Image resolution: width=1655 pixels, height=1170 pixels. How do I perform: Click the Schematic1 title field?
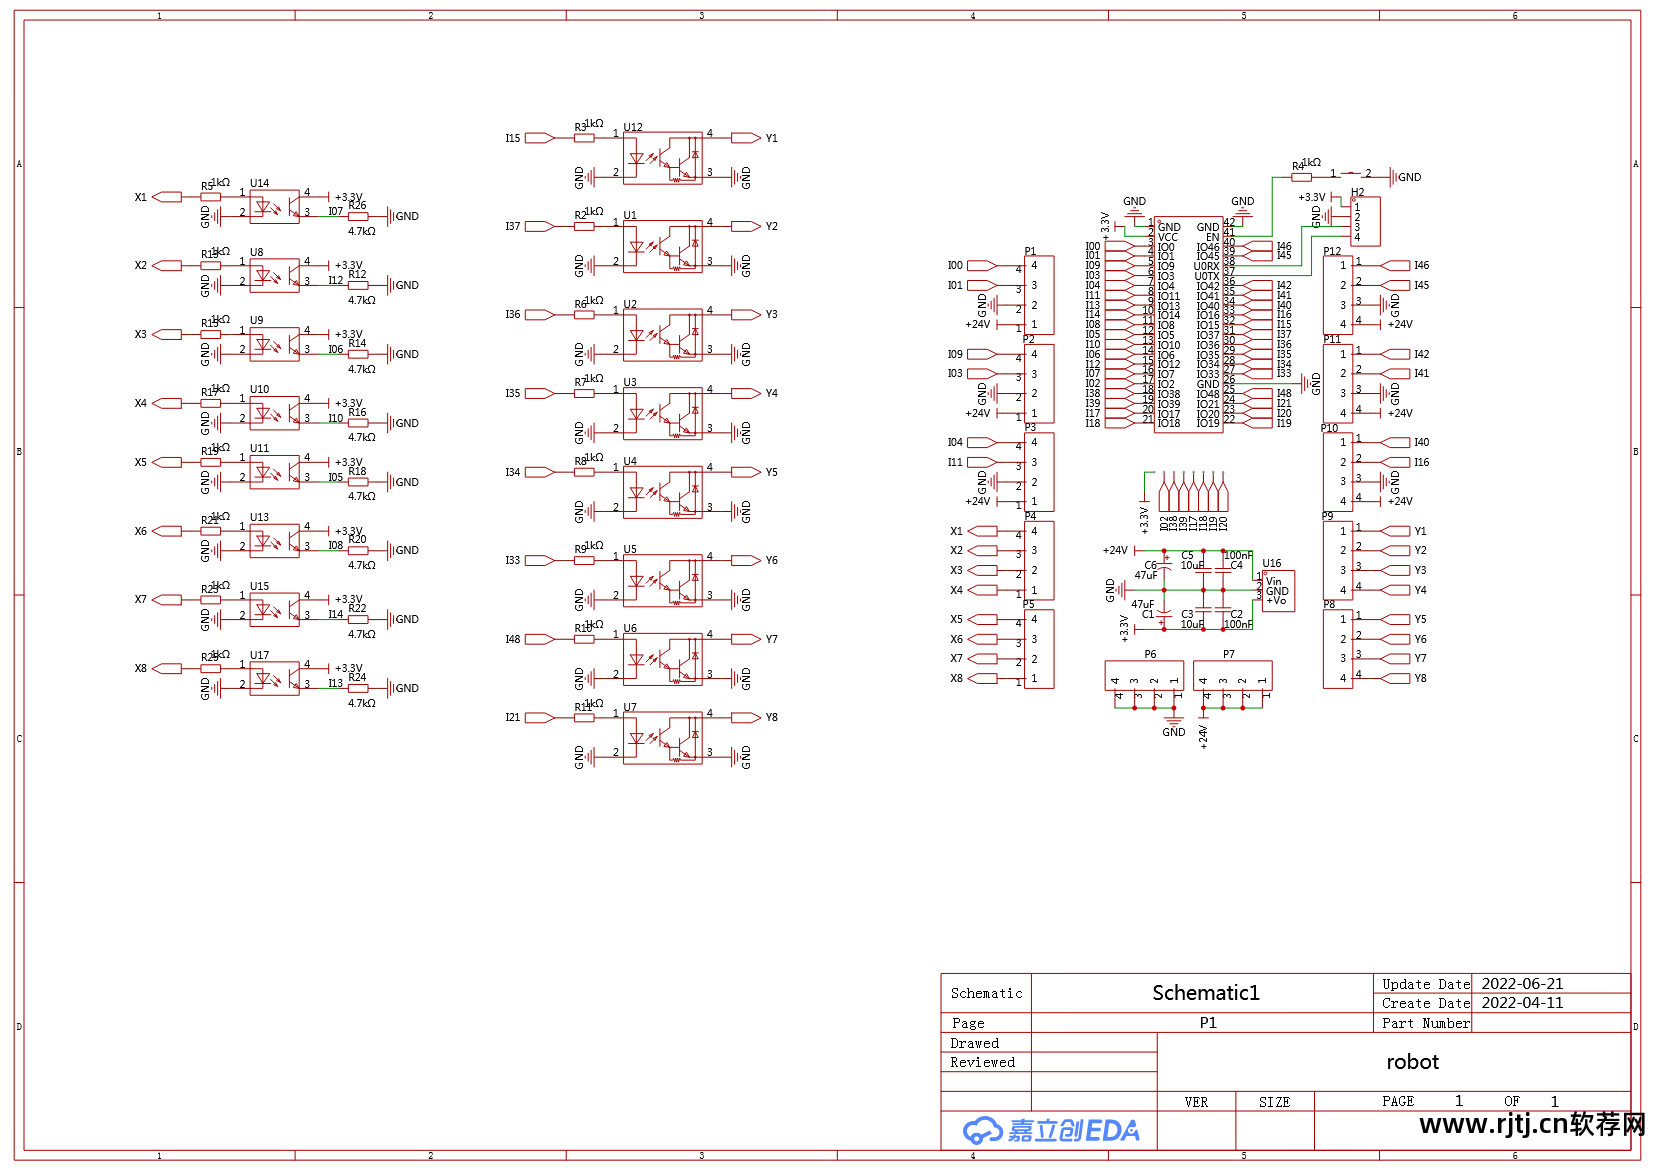pyautogui.click(x=1205, y=993)
